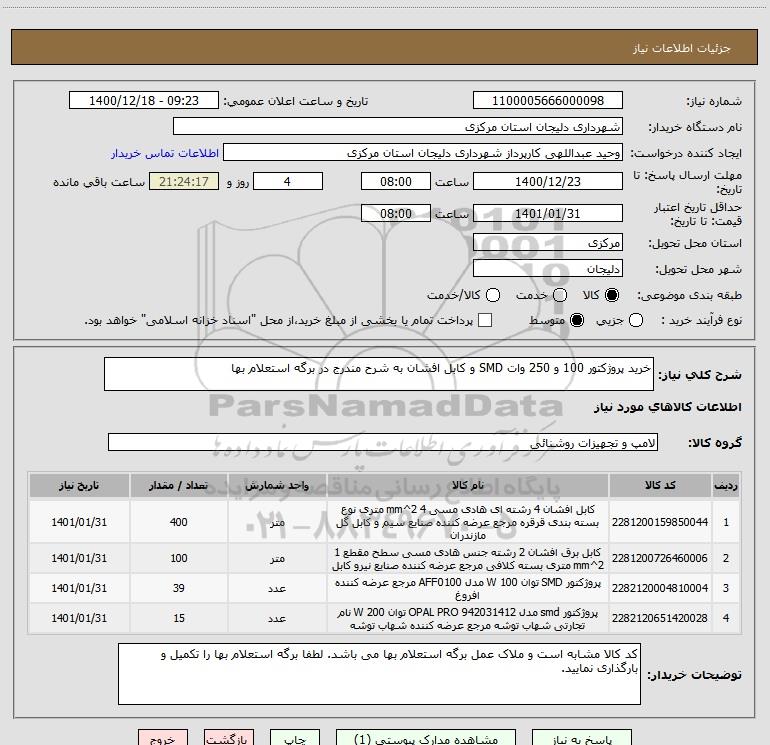The height and width of the screenshot is (745, 770).
Task: Click the need number field 1100005666000098
Action: [548, 100]
